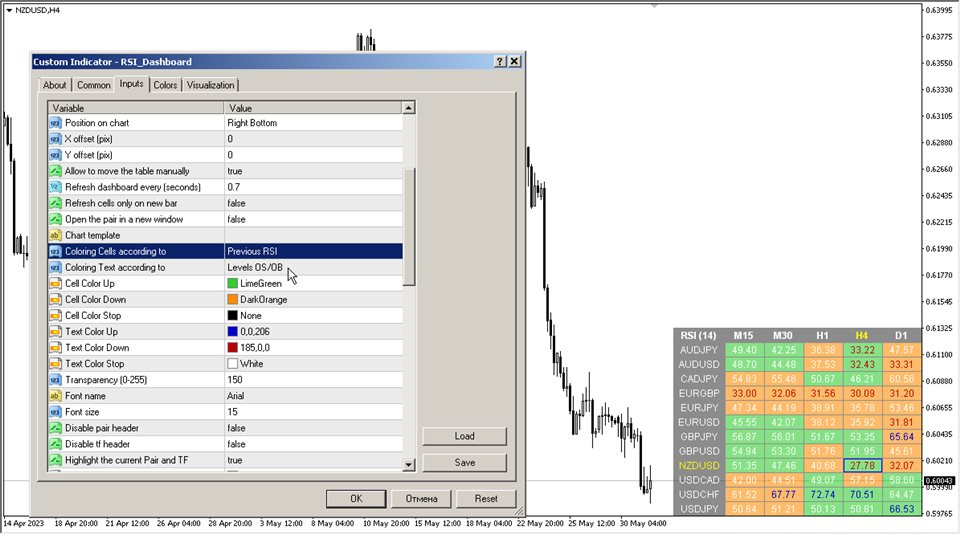Click the NZDUSD pair label in dashboard
Viewport: 960px width, 534px height.
(x=699, y=465)
